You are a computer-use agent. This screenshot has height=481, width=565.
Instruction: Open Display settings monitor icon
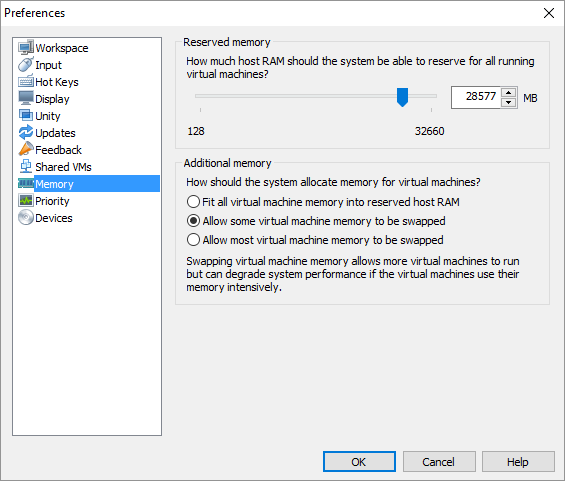coord(26,98)
